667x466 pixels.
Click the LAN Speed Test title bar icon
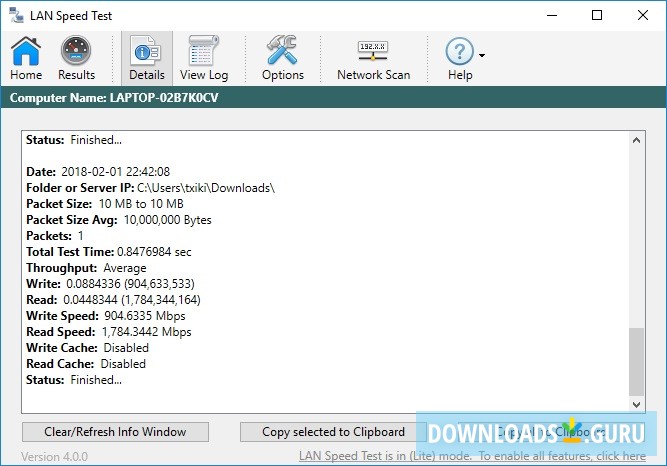pos(16,15)
